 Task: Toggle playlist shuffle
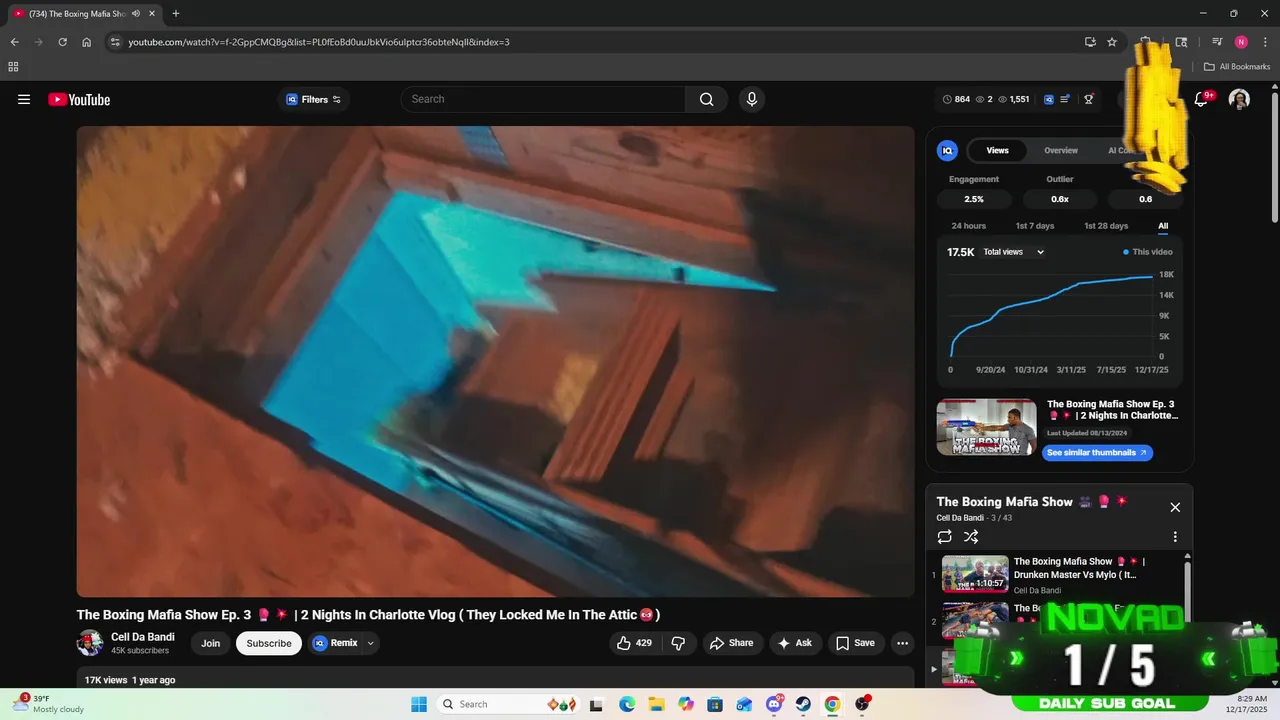971,537
